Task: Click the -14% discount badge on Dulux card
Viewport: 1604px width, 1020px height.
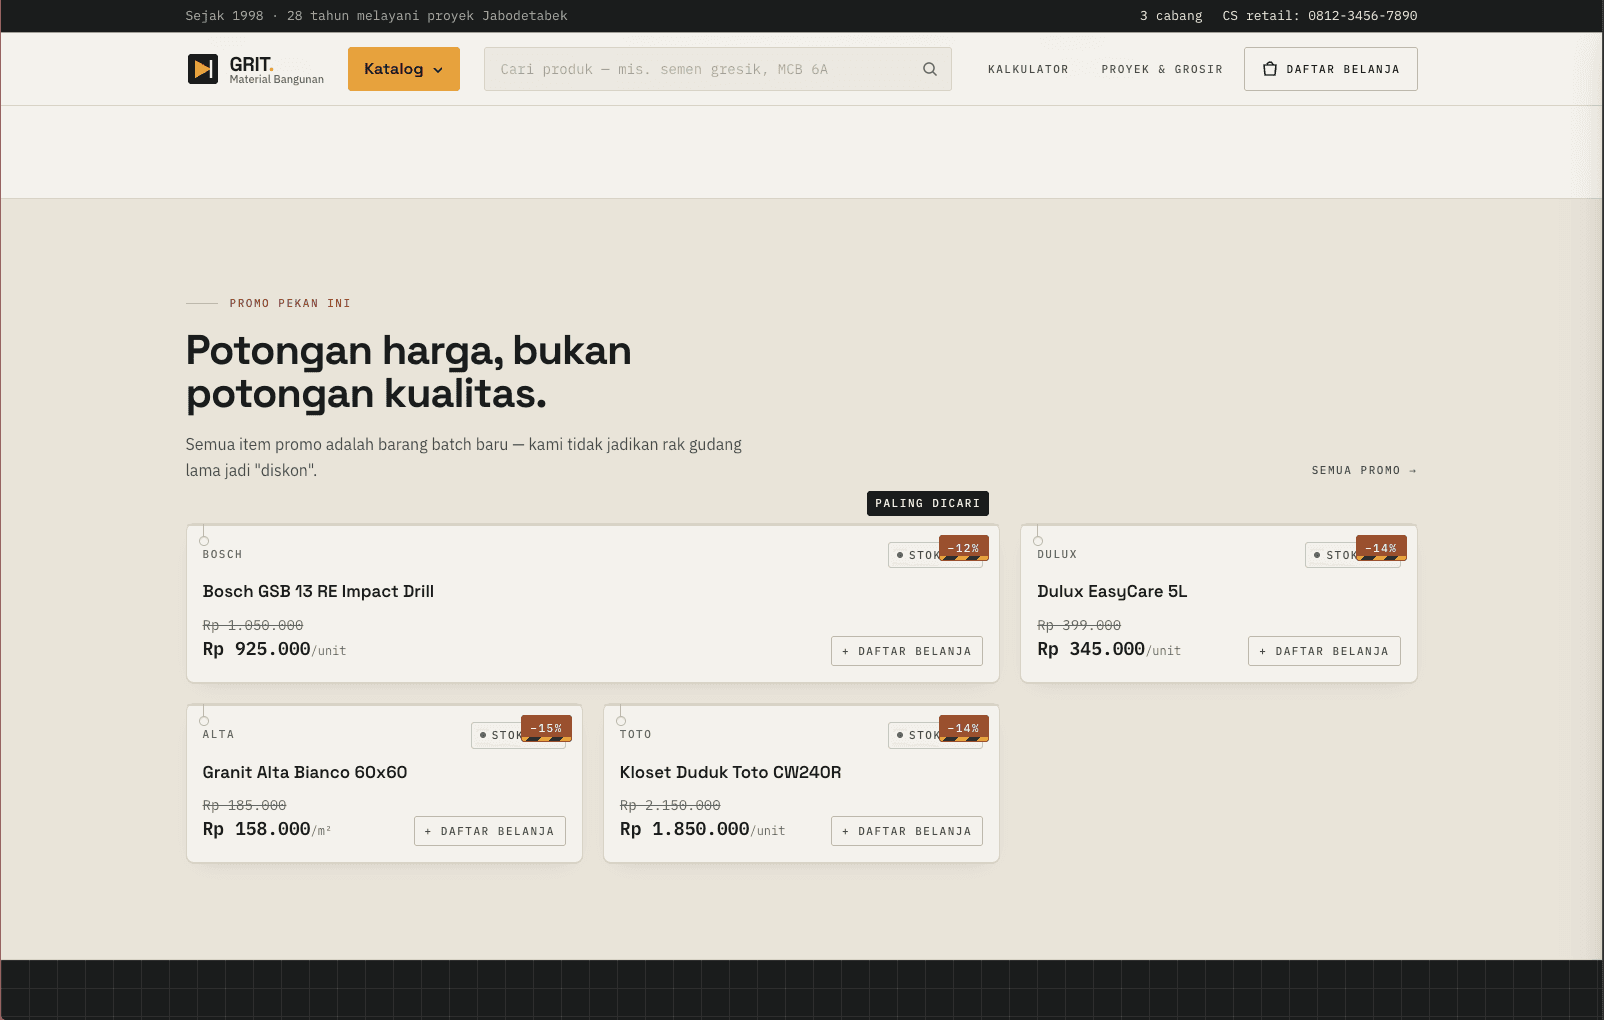Action: (1381, 548)
